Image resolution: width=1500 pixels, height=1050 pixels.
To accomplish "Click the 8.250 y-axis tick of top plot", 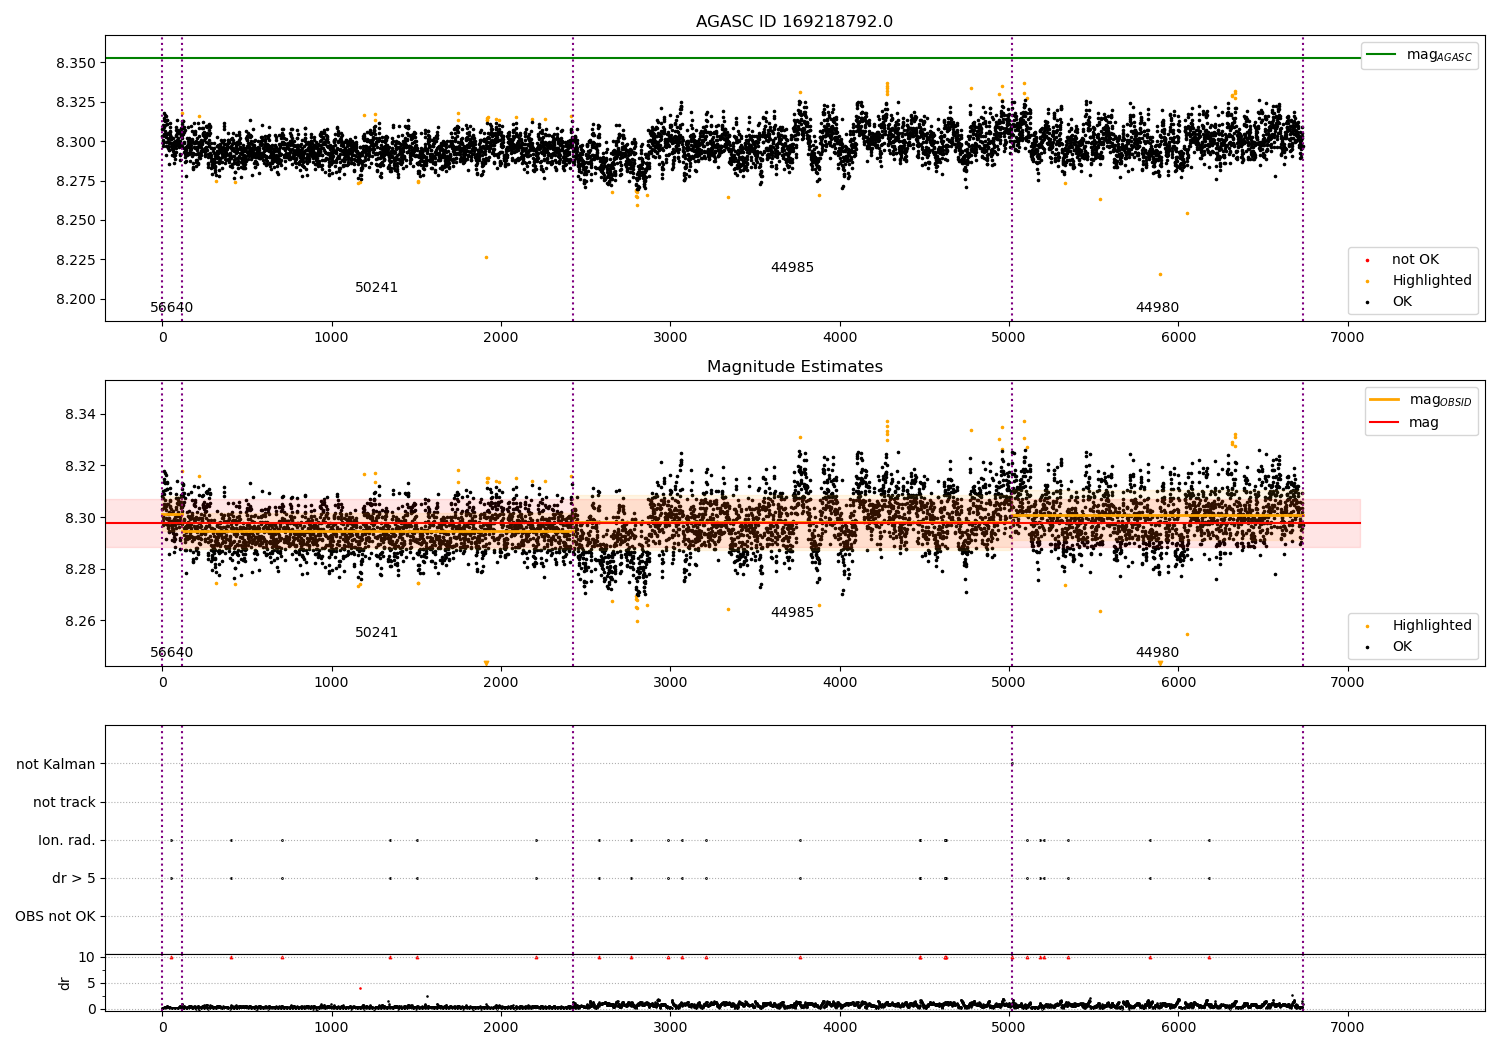I will [76, 220].
